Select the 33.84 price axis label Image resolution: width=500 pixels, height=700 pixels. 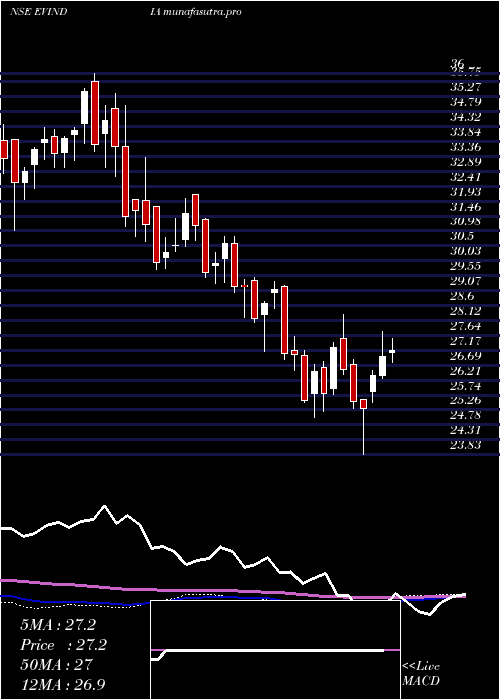click(x=466, y=132)
